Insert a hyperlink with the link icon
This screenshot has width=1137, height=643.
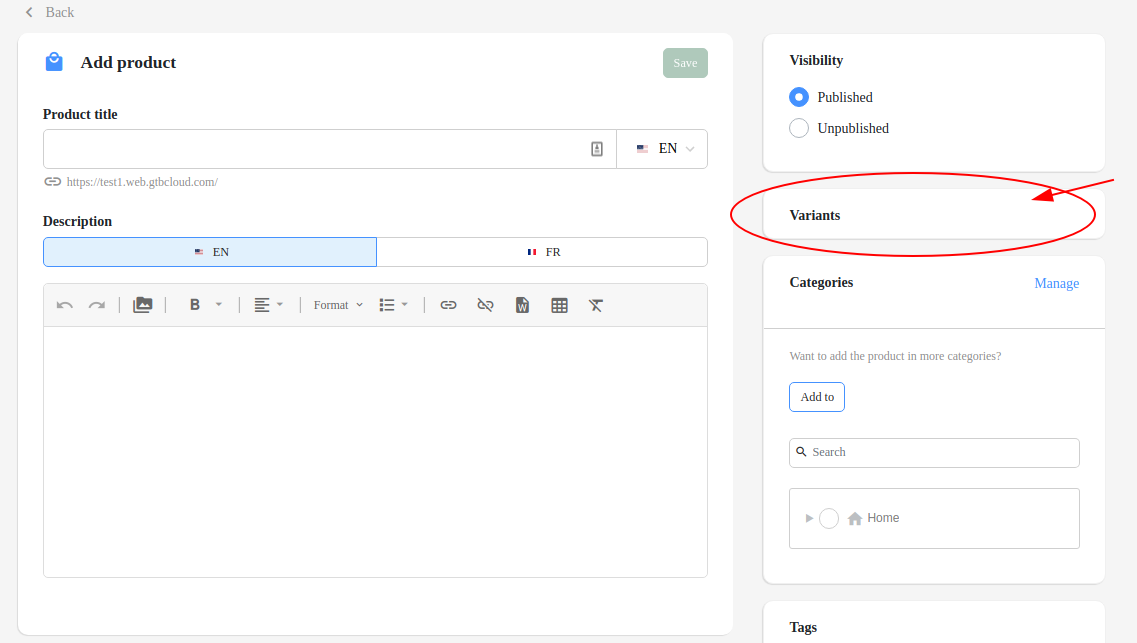tap(448, 305)
